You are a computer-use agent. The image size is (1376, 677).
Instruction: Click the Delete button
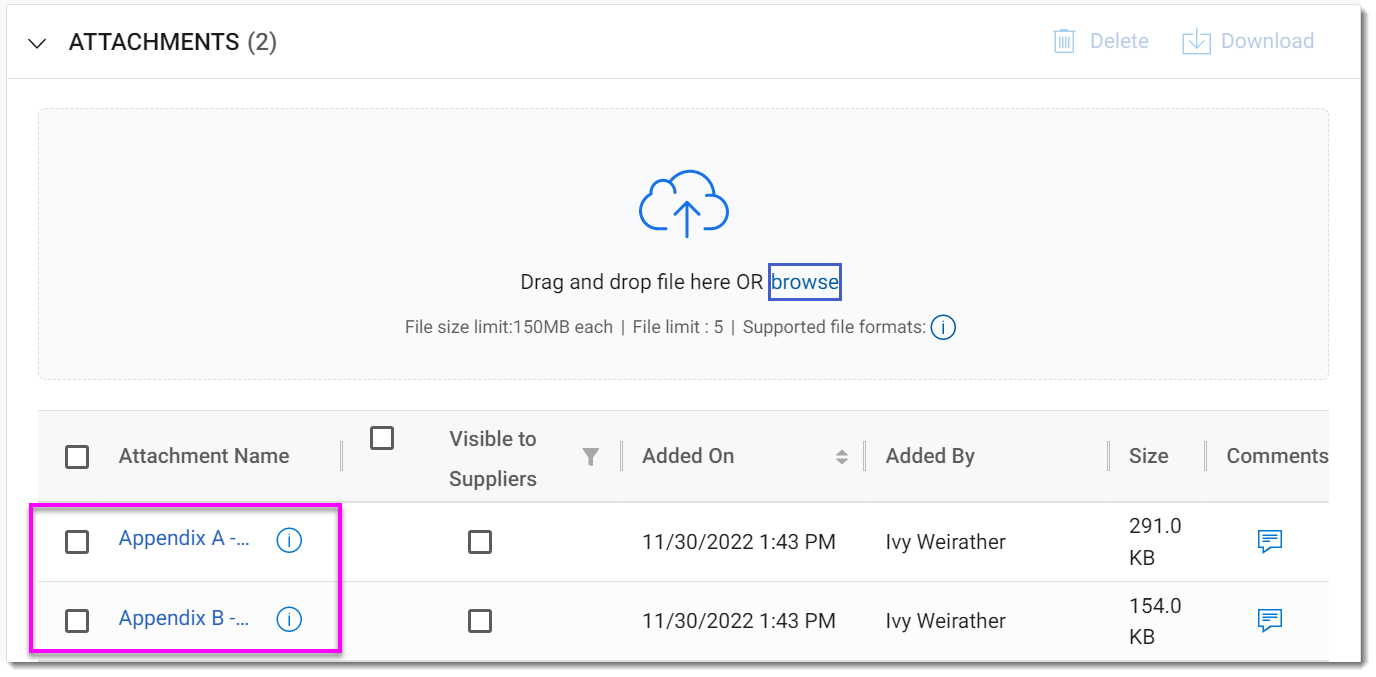[1101, 41]
